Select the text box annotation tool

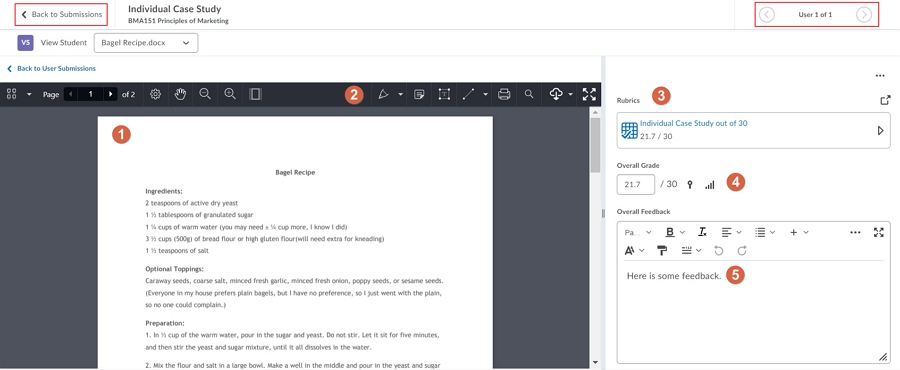pos(444,95)
